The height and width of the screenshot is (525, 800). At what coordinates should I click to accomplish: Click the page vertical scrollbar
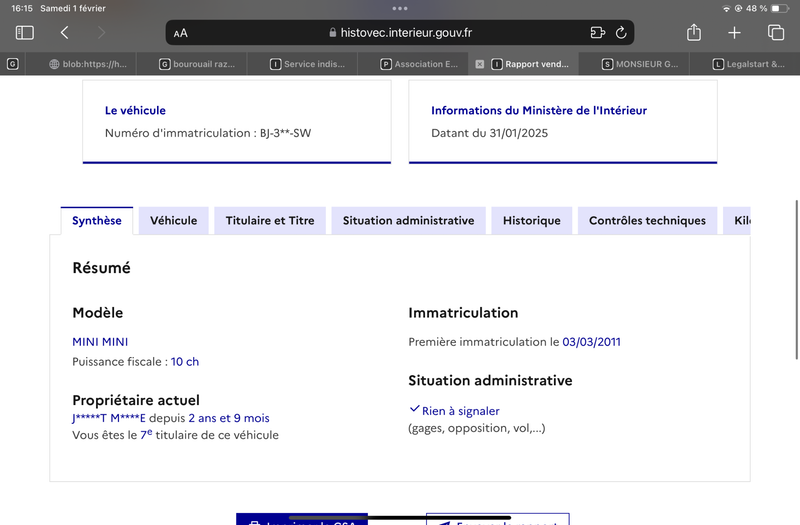pos(796,280)
